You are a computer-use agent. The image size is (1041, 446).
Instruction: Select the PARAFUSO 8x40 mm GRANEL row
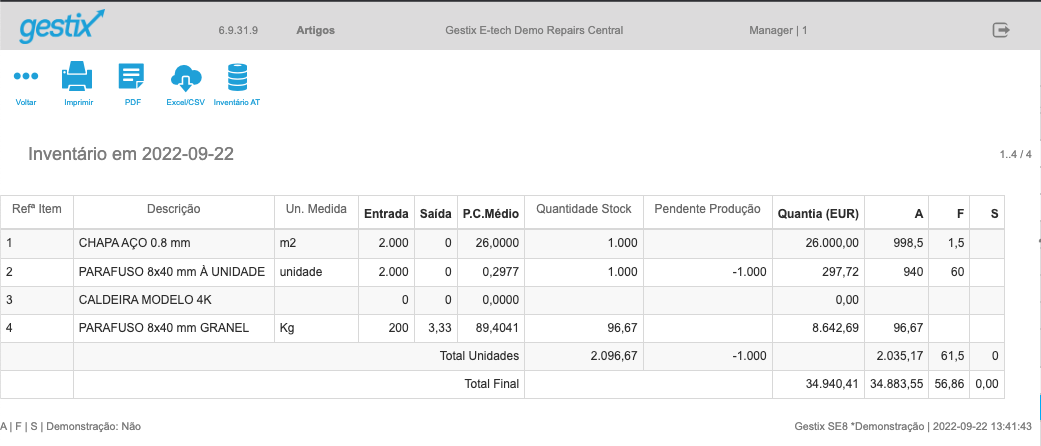tap(502, 328)
